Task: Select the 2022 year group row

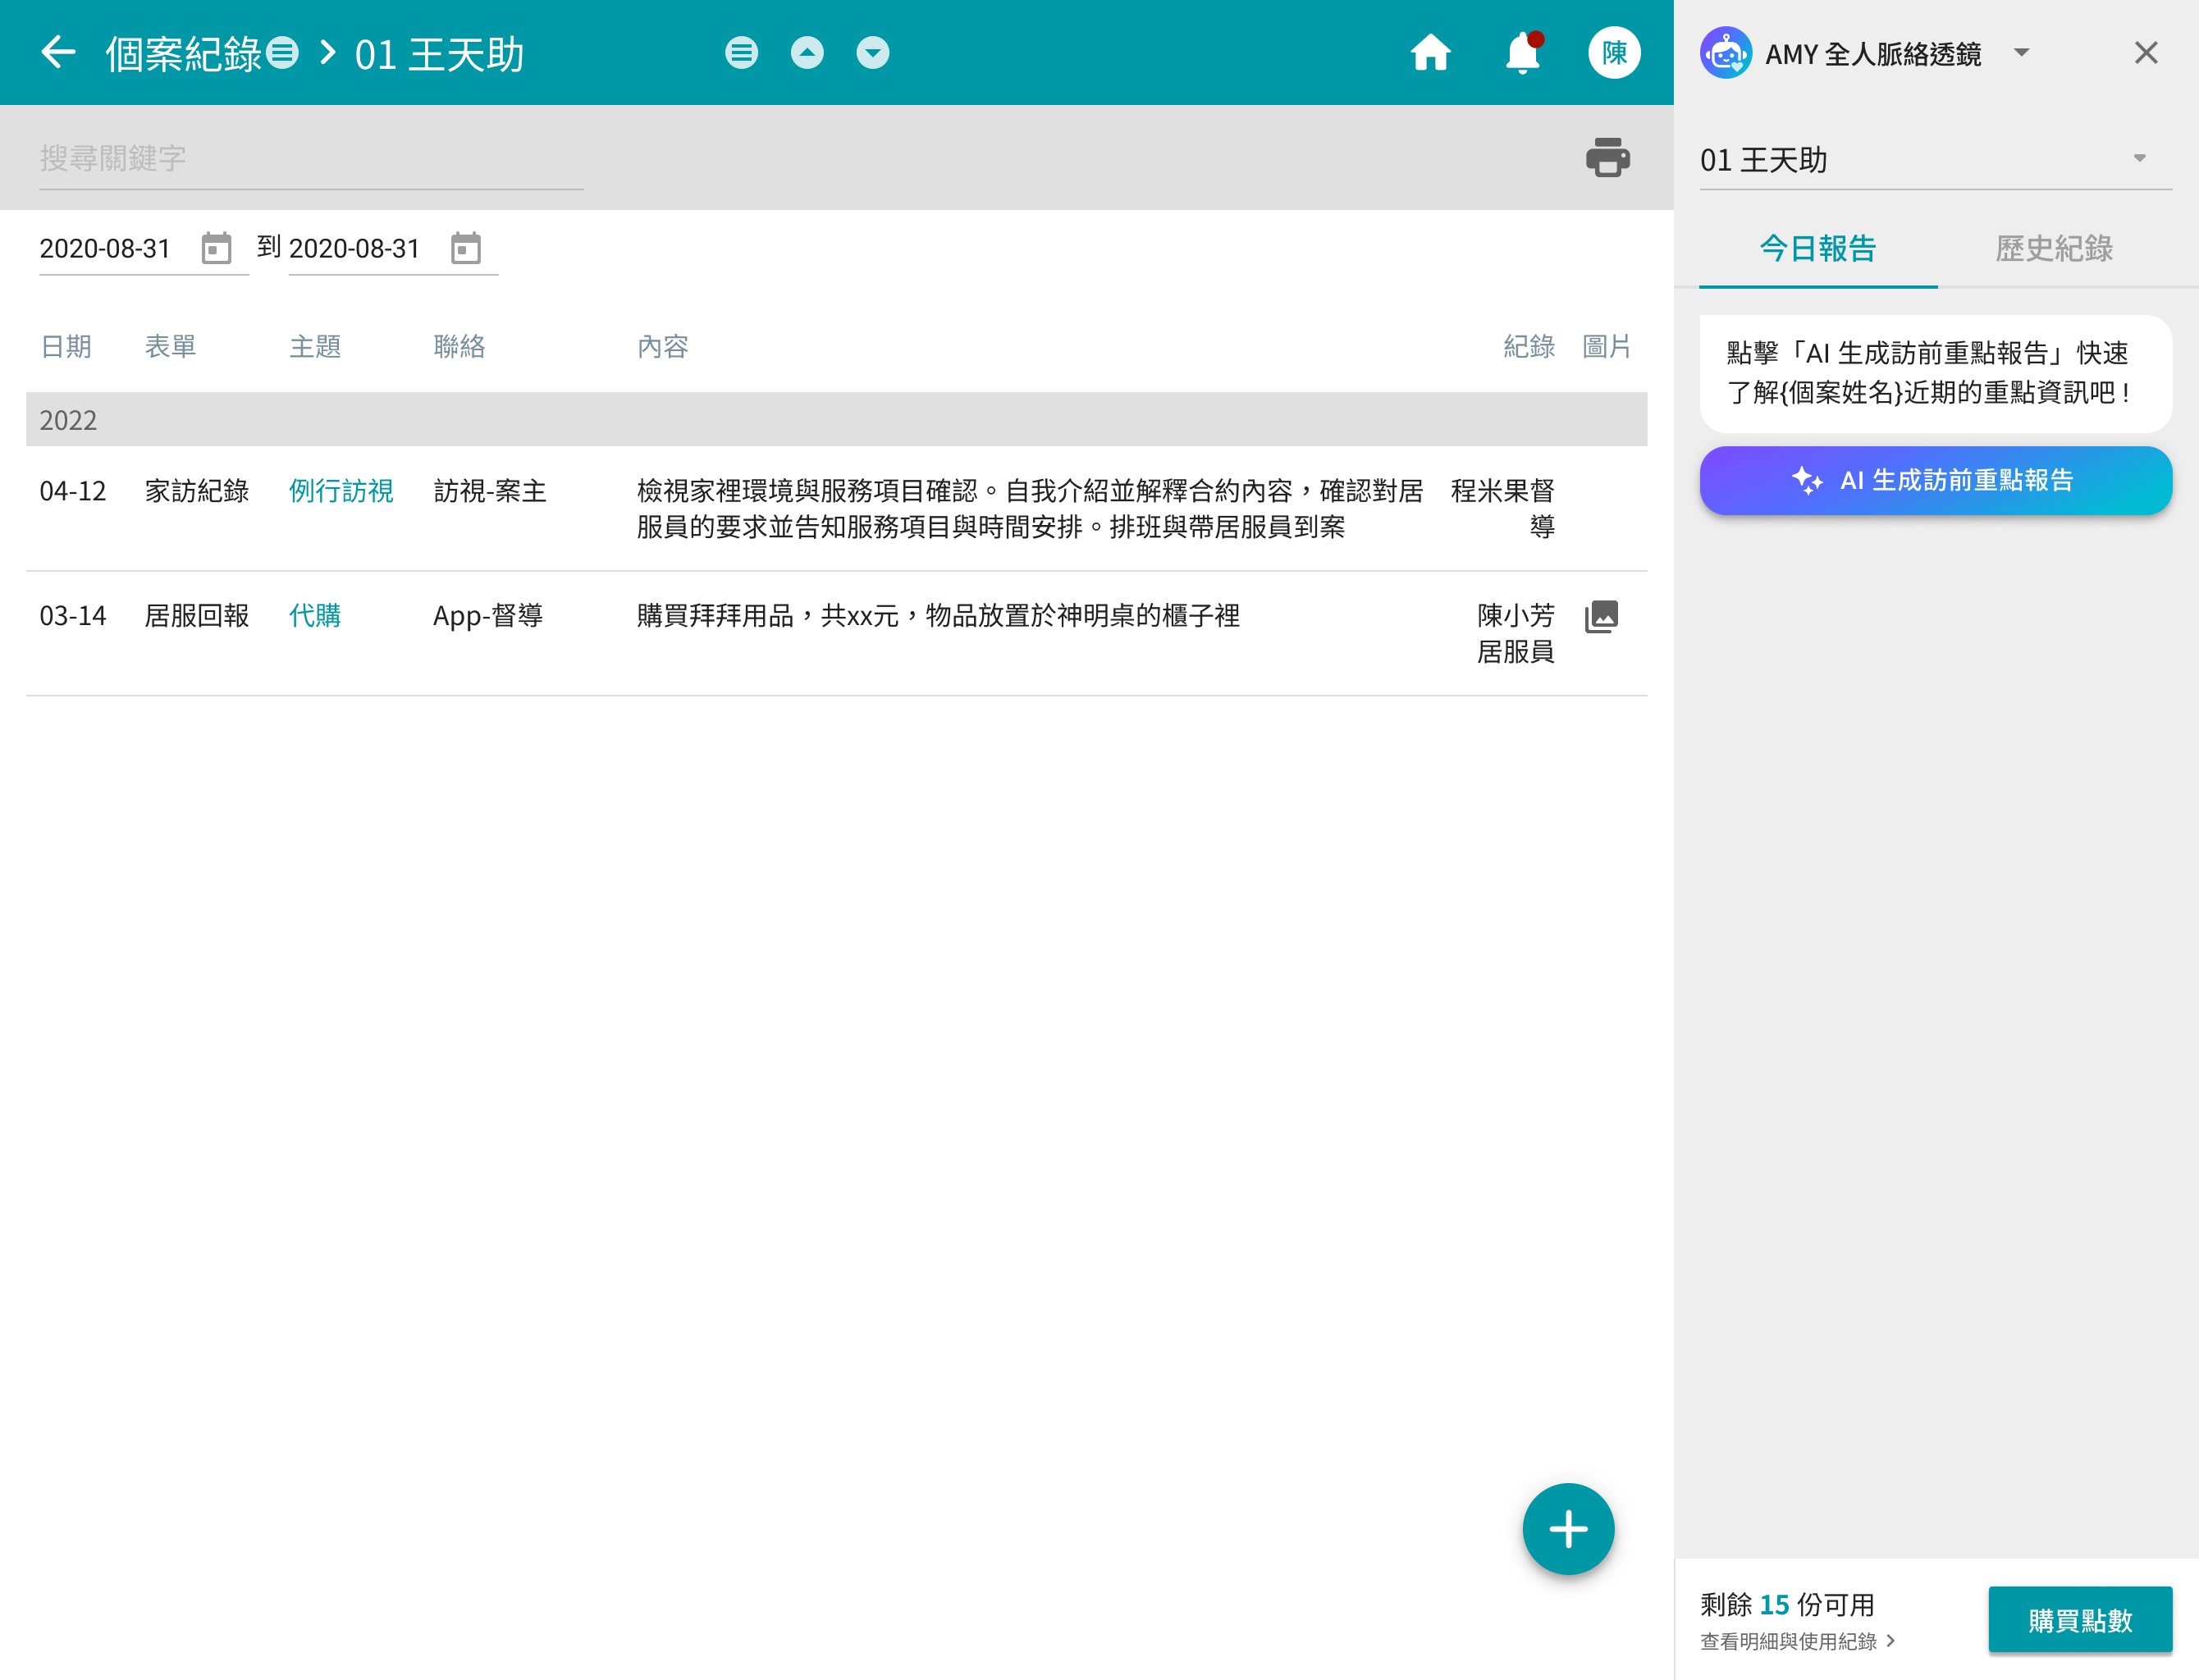Action: [836, 419]
